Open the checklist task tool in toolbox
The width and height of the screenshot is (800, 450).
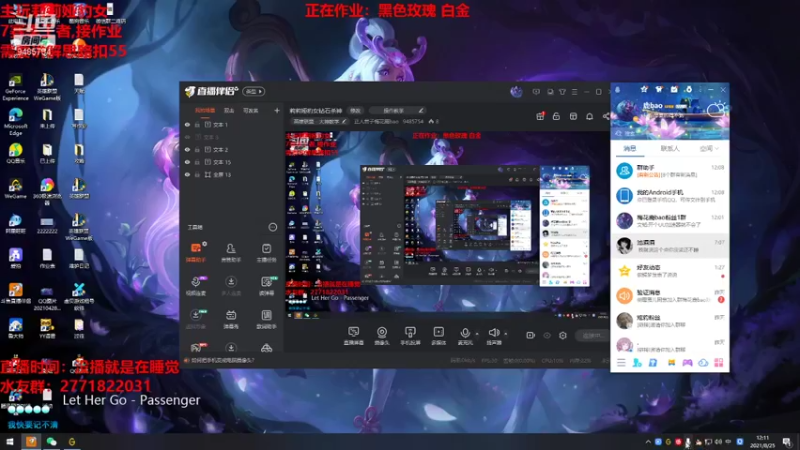tap(266, 252)
